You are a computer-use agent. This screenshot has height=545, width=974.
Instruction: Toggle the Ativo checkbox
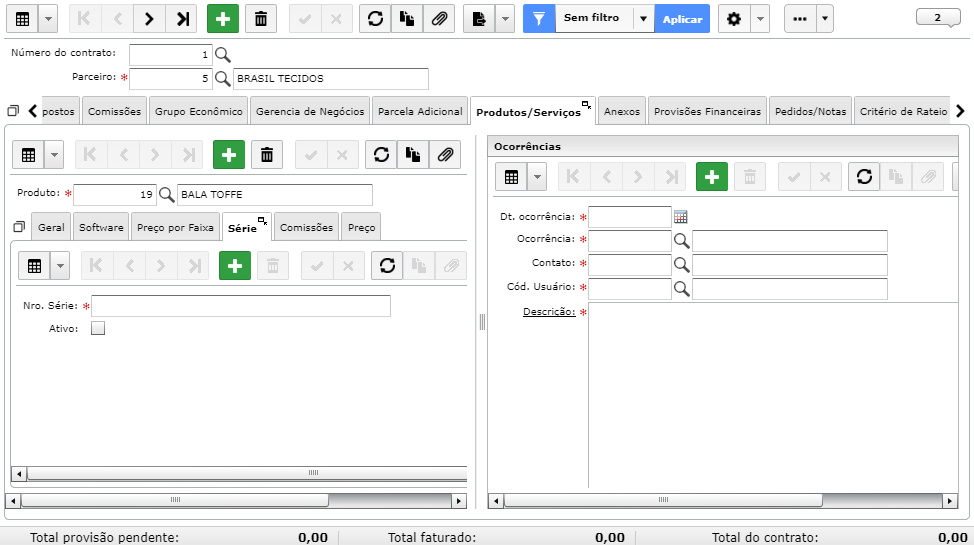[x=98, y=328]
